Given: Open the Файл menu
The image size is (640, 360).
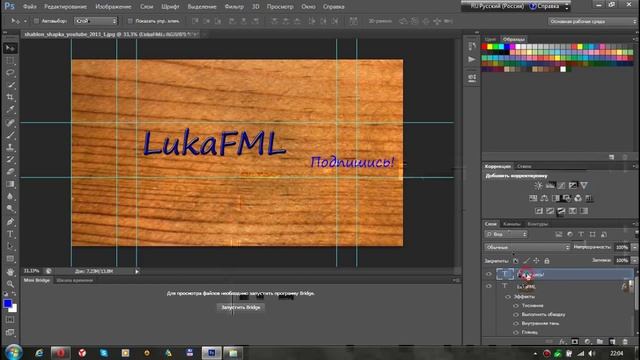Looking at the screenshot, I should 30,7.
